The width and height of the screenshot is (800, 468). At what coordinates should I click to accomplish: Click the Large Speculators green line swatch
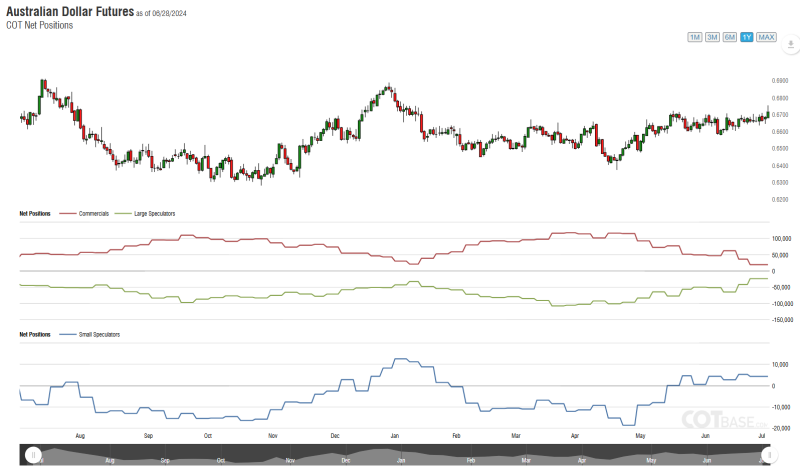[x=124, y=214]
